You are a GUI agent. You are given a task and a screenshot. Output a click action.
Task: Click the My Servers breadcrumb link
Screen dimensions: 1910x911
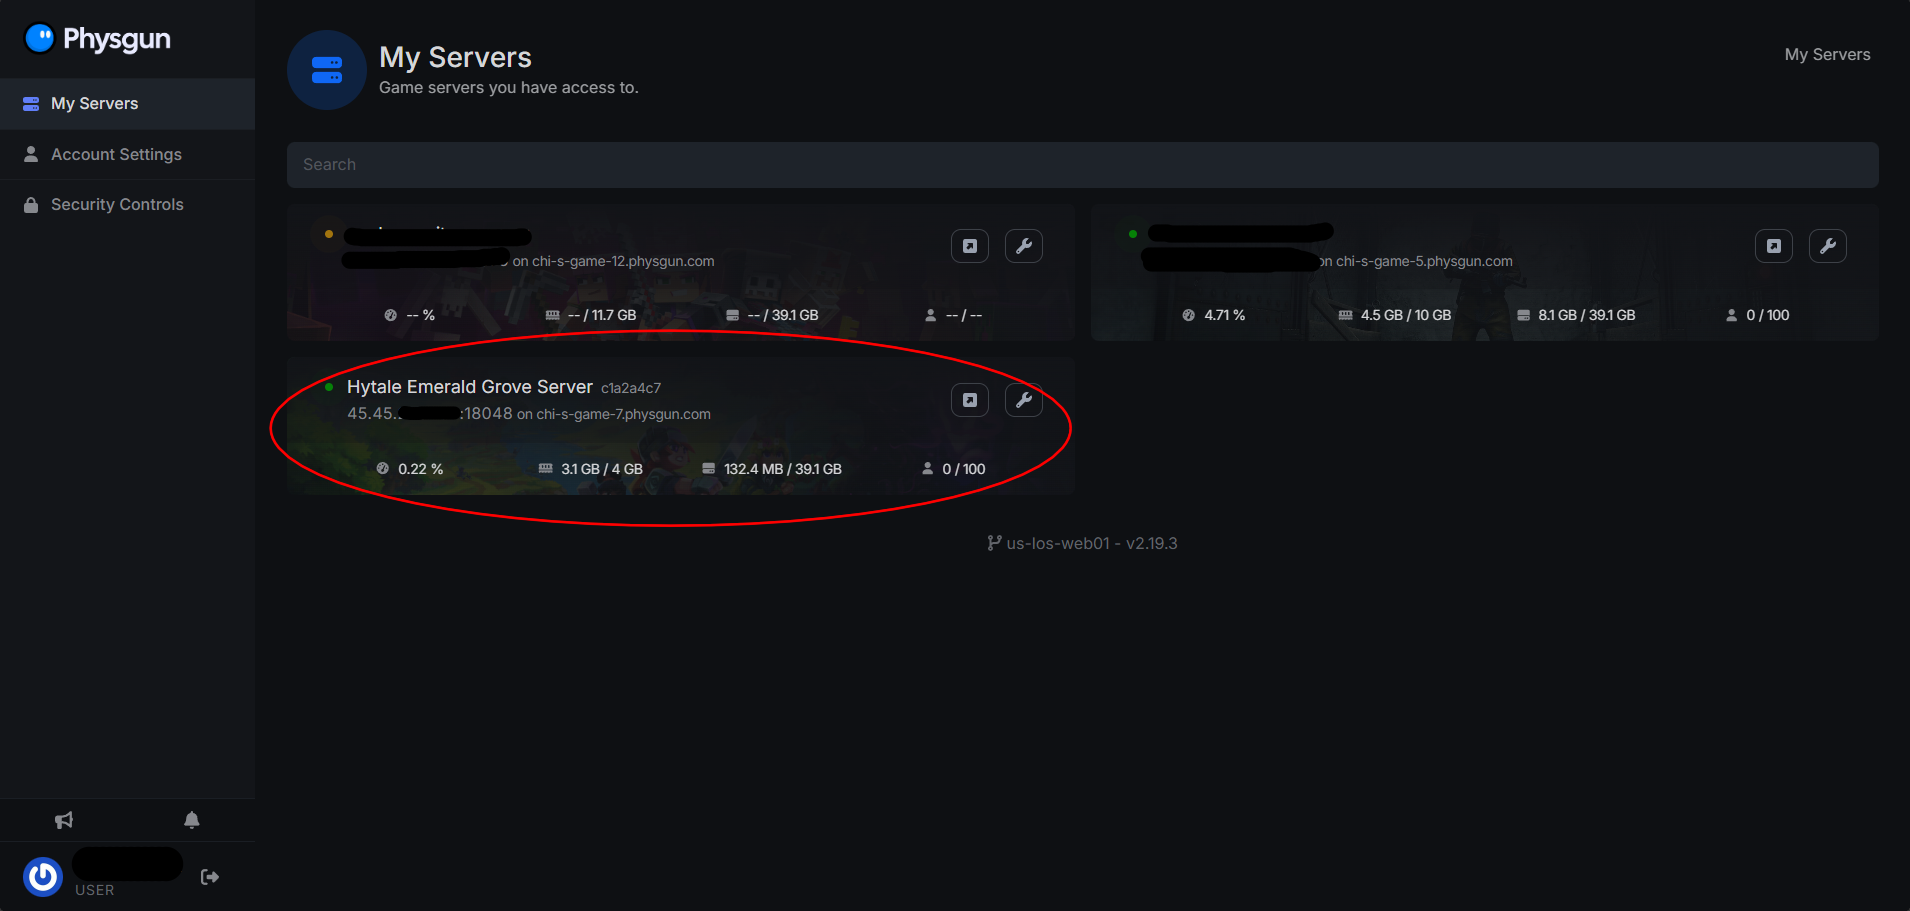(1827, 54)
